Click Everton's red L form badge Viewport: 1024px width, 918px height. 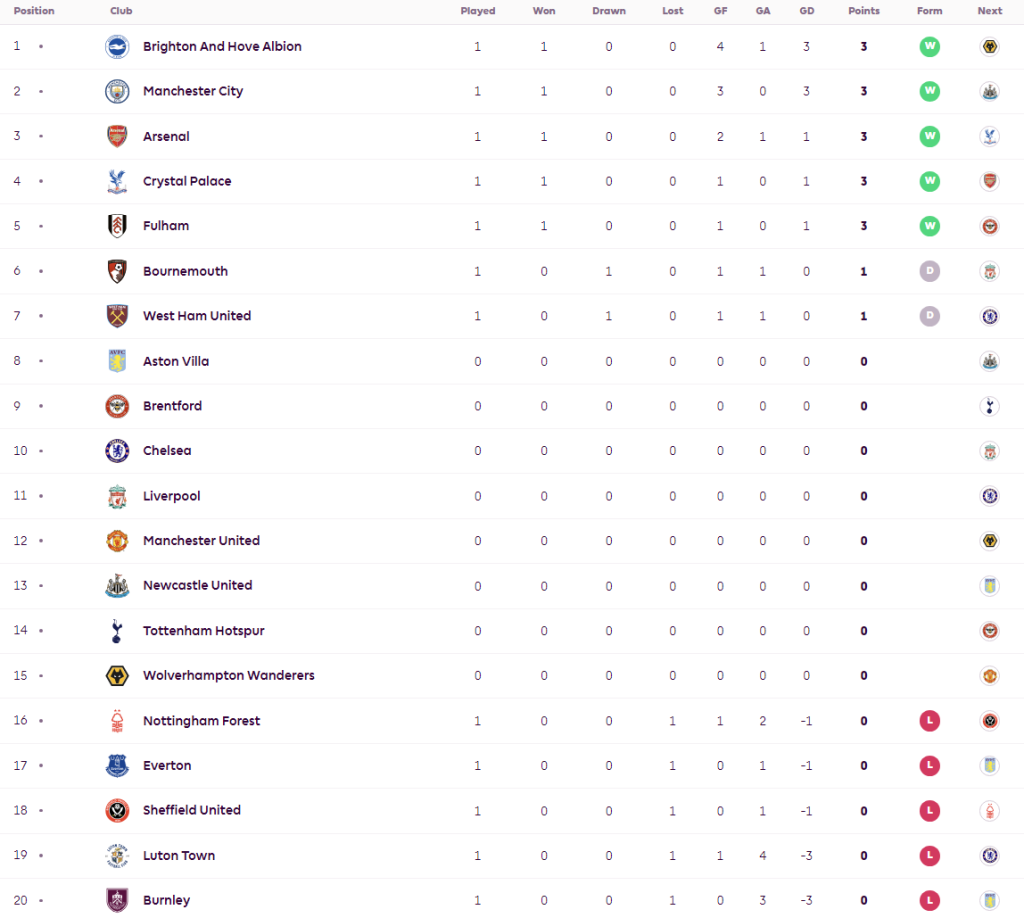(x=930, y=766)
